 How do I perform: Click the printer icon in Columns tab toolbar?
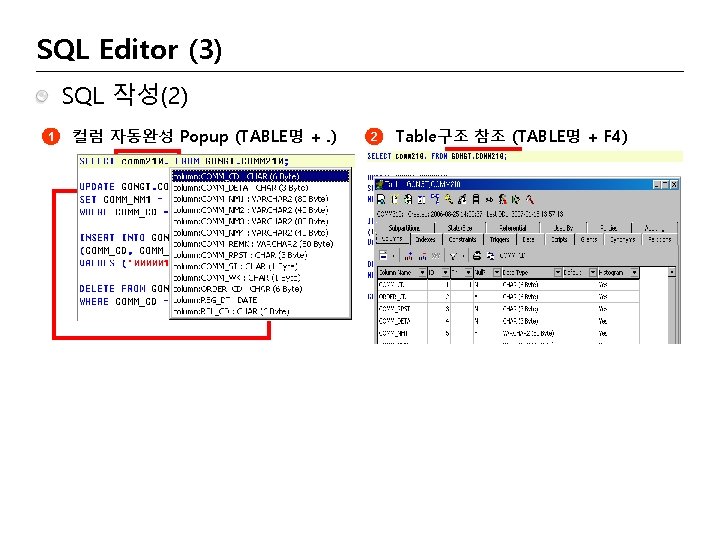click(x=477, y=255)
